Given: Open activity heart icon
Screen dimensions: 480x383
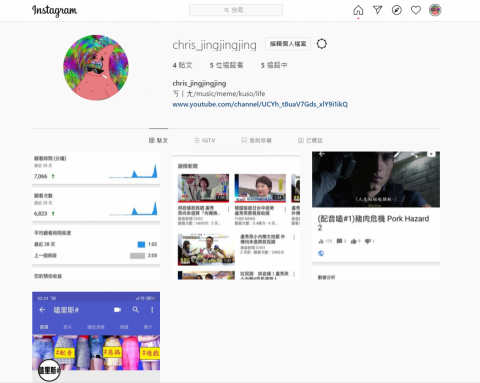Looking at the screenshot, I should pos(416,10).
